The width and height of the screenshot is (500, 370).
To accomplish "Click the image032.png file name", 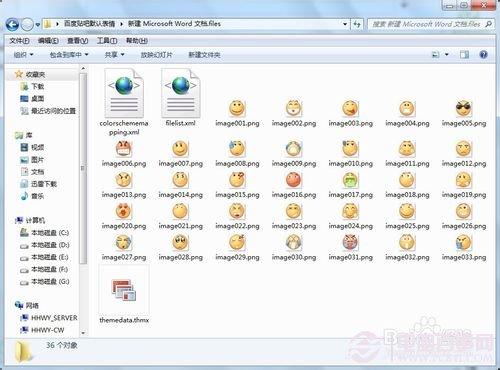I will [x=407, y=257].
